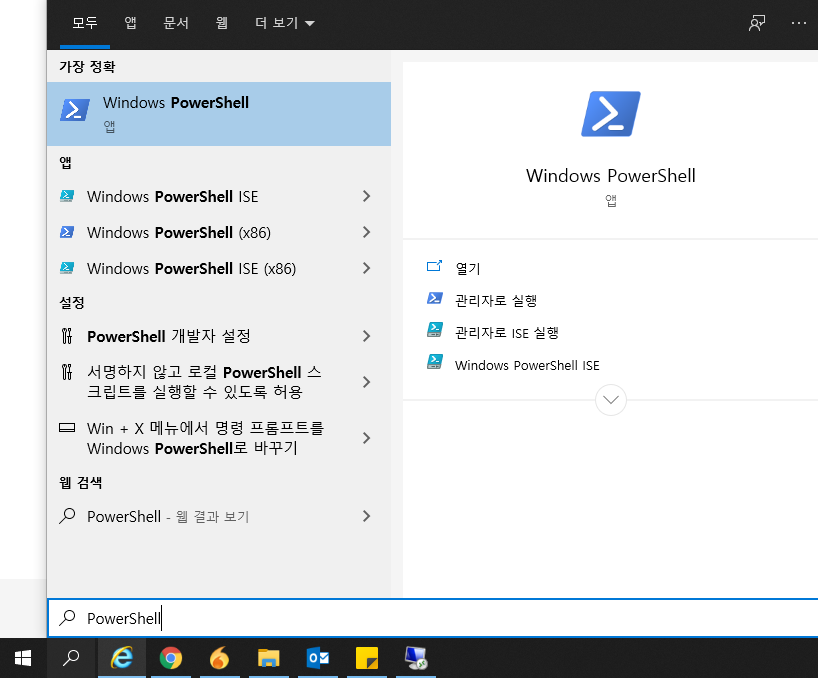The image size is (818, 678).
Task: Expand arrow for Windows PowerShell ISE (x86)
Action: [x=366, y=269]
